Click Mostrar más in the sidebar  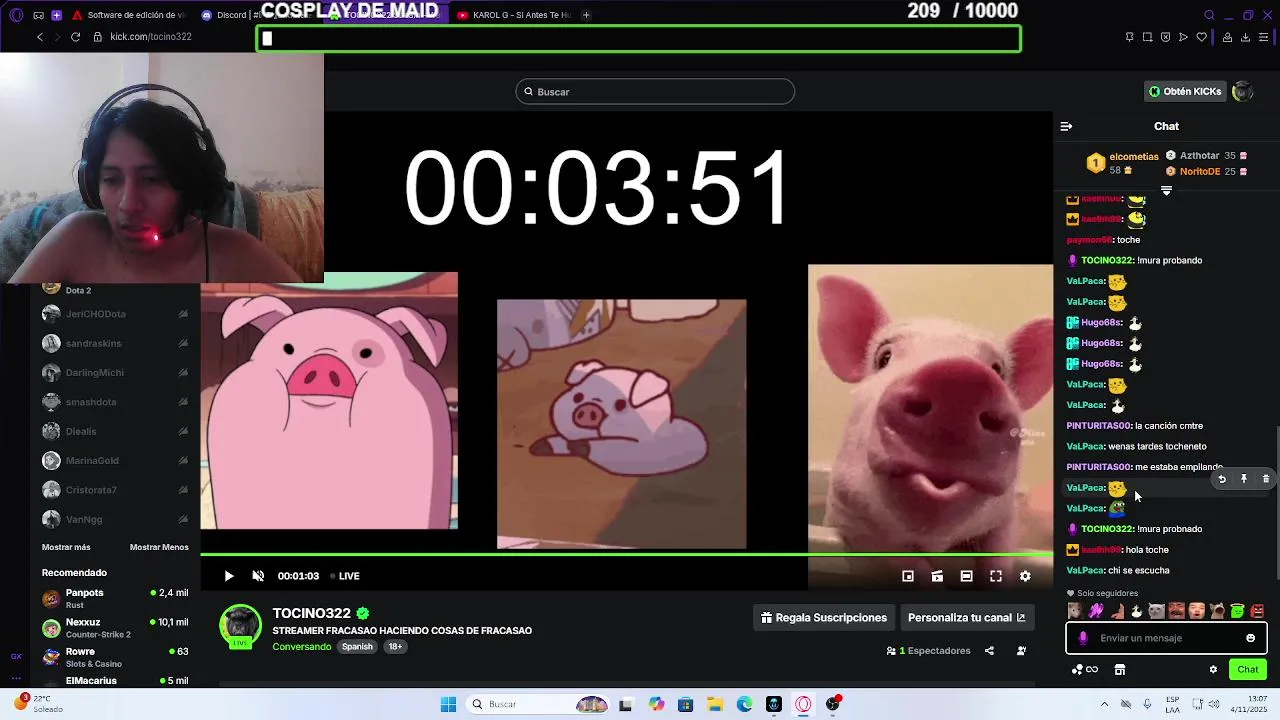(x=66, y=547)
